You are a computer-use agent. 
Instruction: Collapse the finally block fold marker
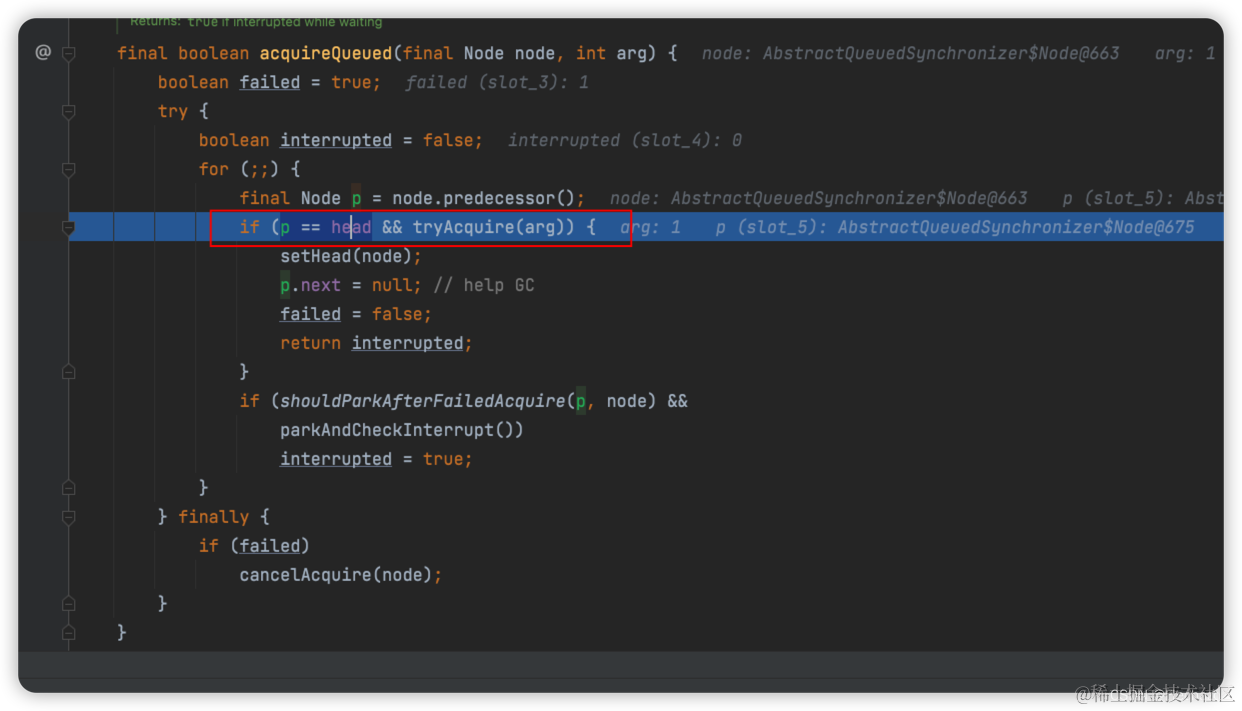pyautogui.click(x=69, y=517)
